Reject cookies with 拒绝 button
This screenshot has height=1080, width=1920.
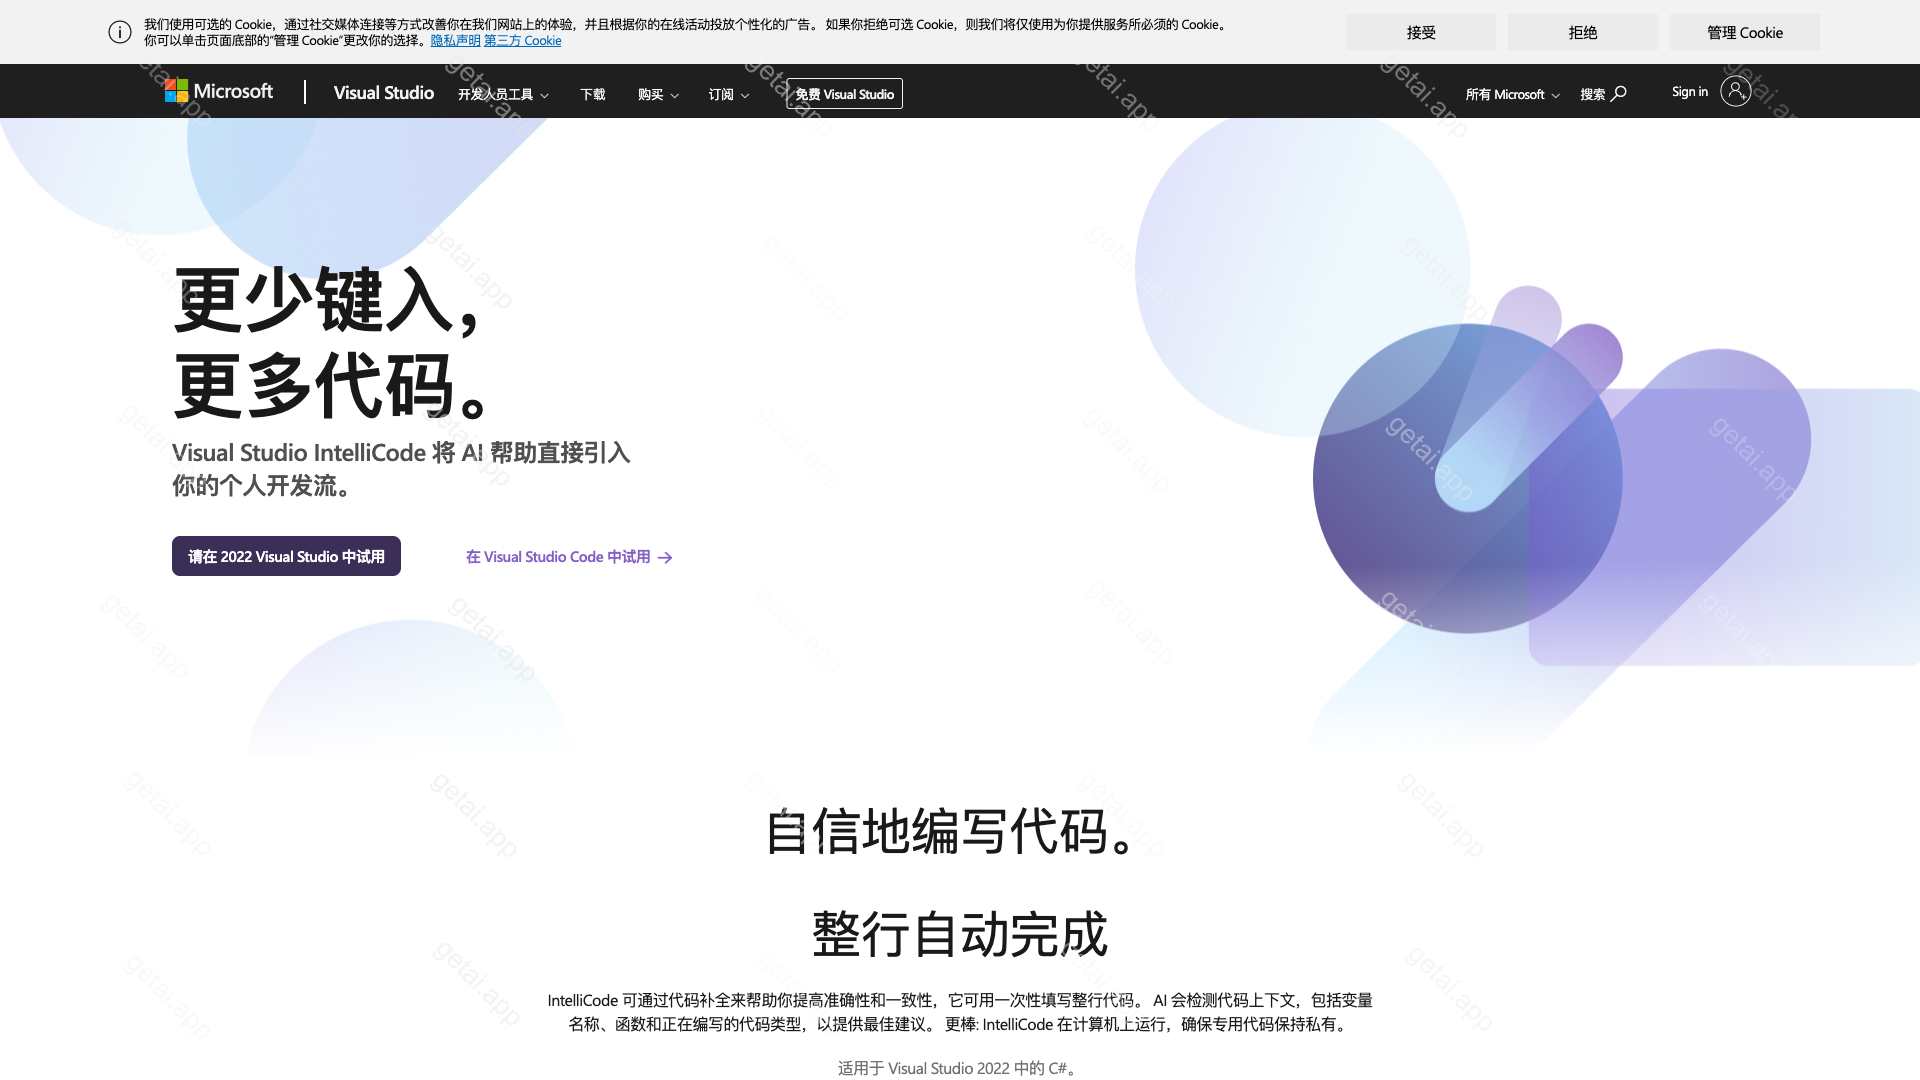tap(1582, 32)
